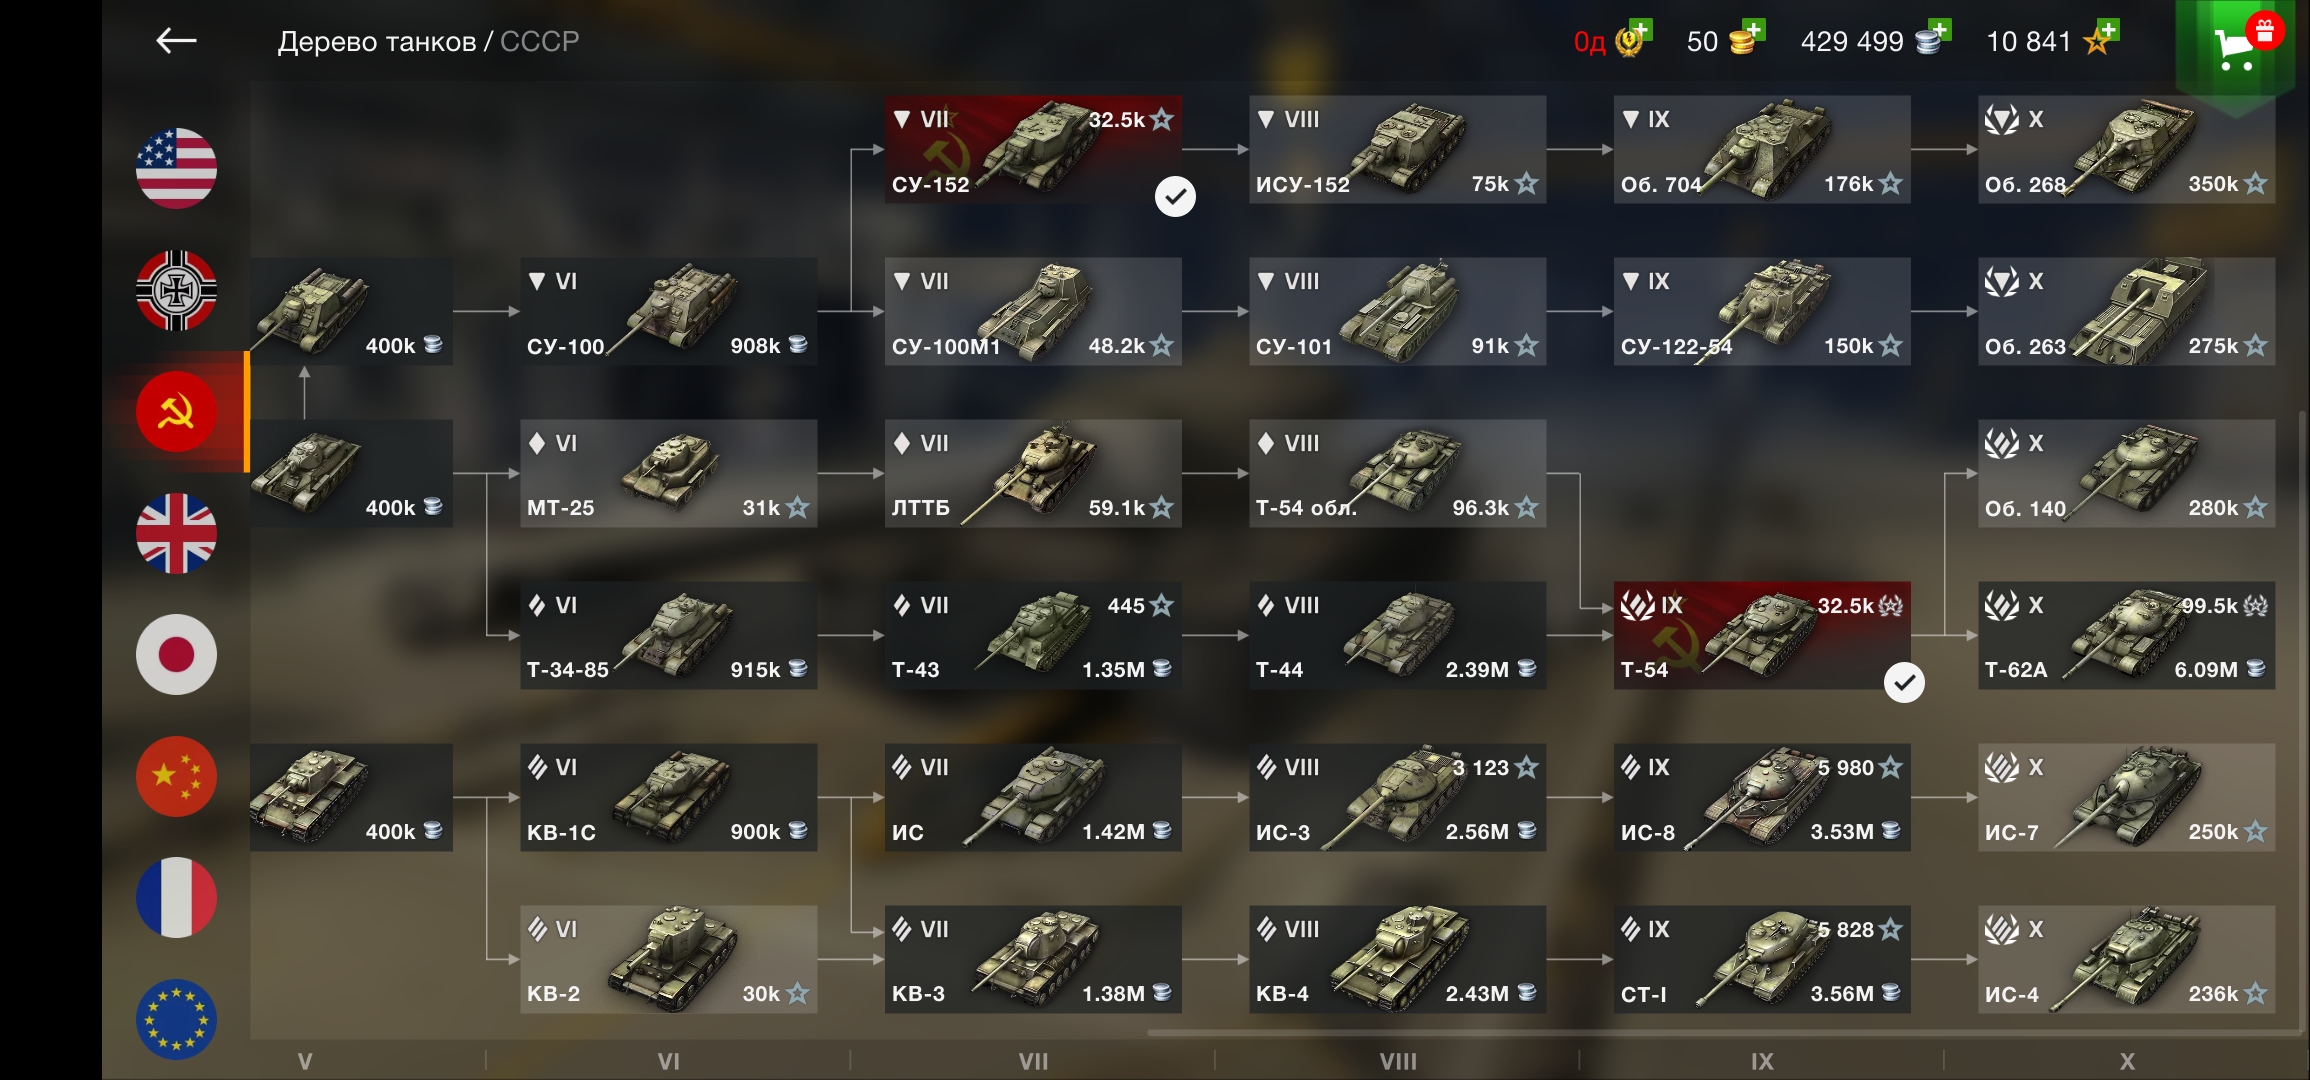This screenshot has height=1080, width=2310.
Task: Open the China flag tech tree
Action: click(x=176, y=777)
